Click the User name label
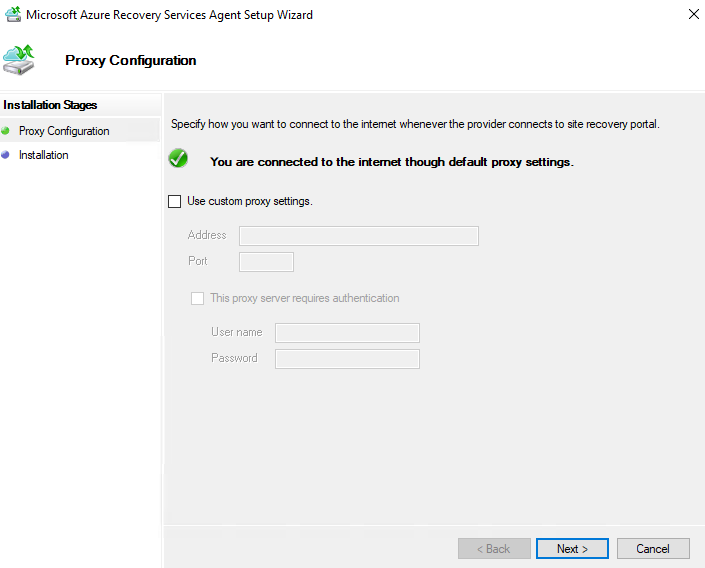 [237, 332]
